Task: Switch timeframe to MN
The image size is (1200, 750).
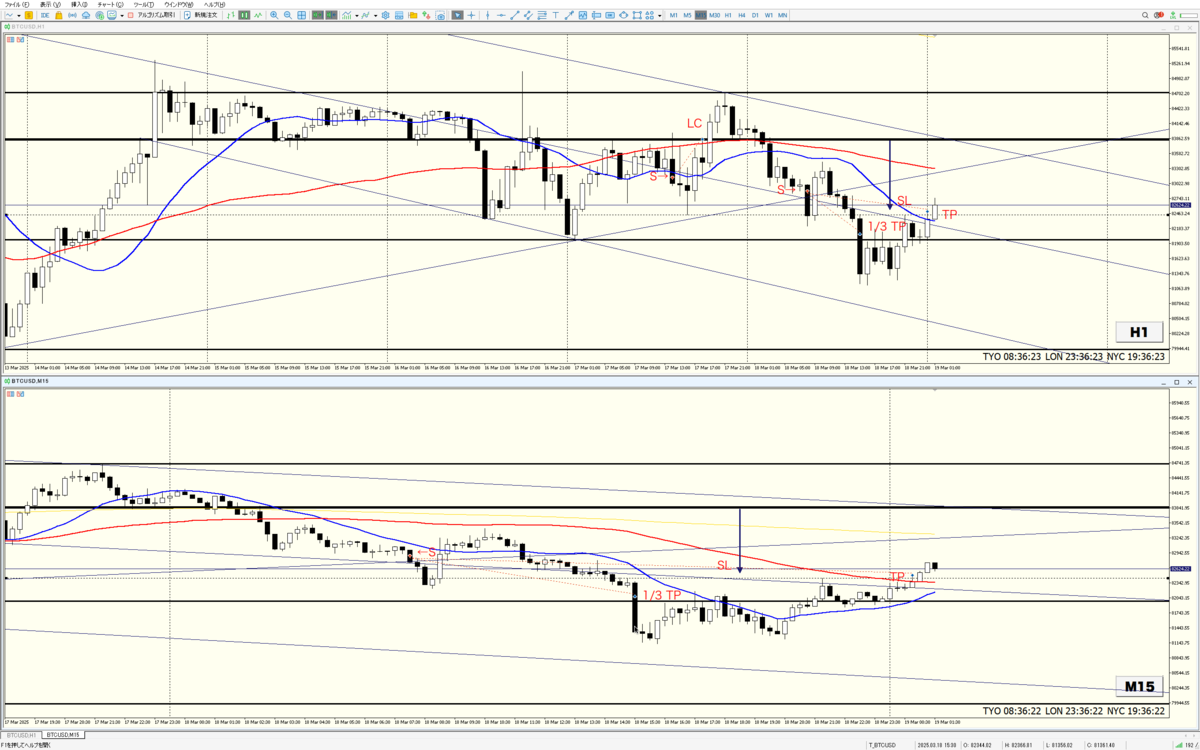Action: [x=782, y=15]
